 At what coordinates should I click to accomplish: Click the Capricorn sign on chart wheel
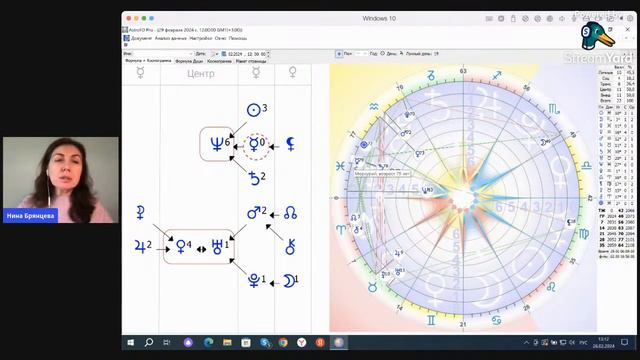coord(431,76)
